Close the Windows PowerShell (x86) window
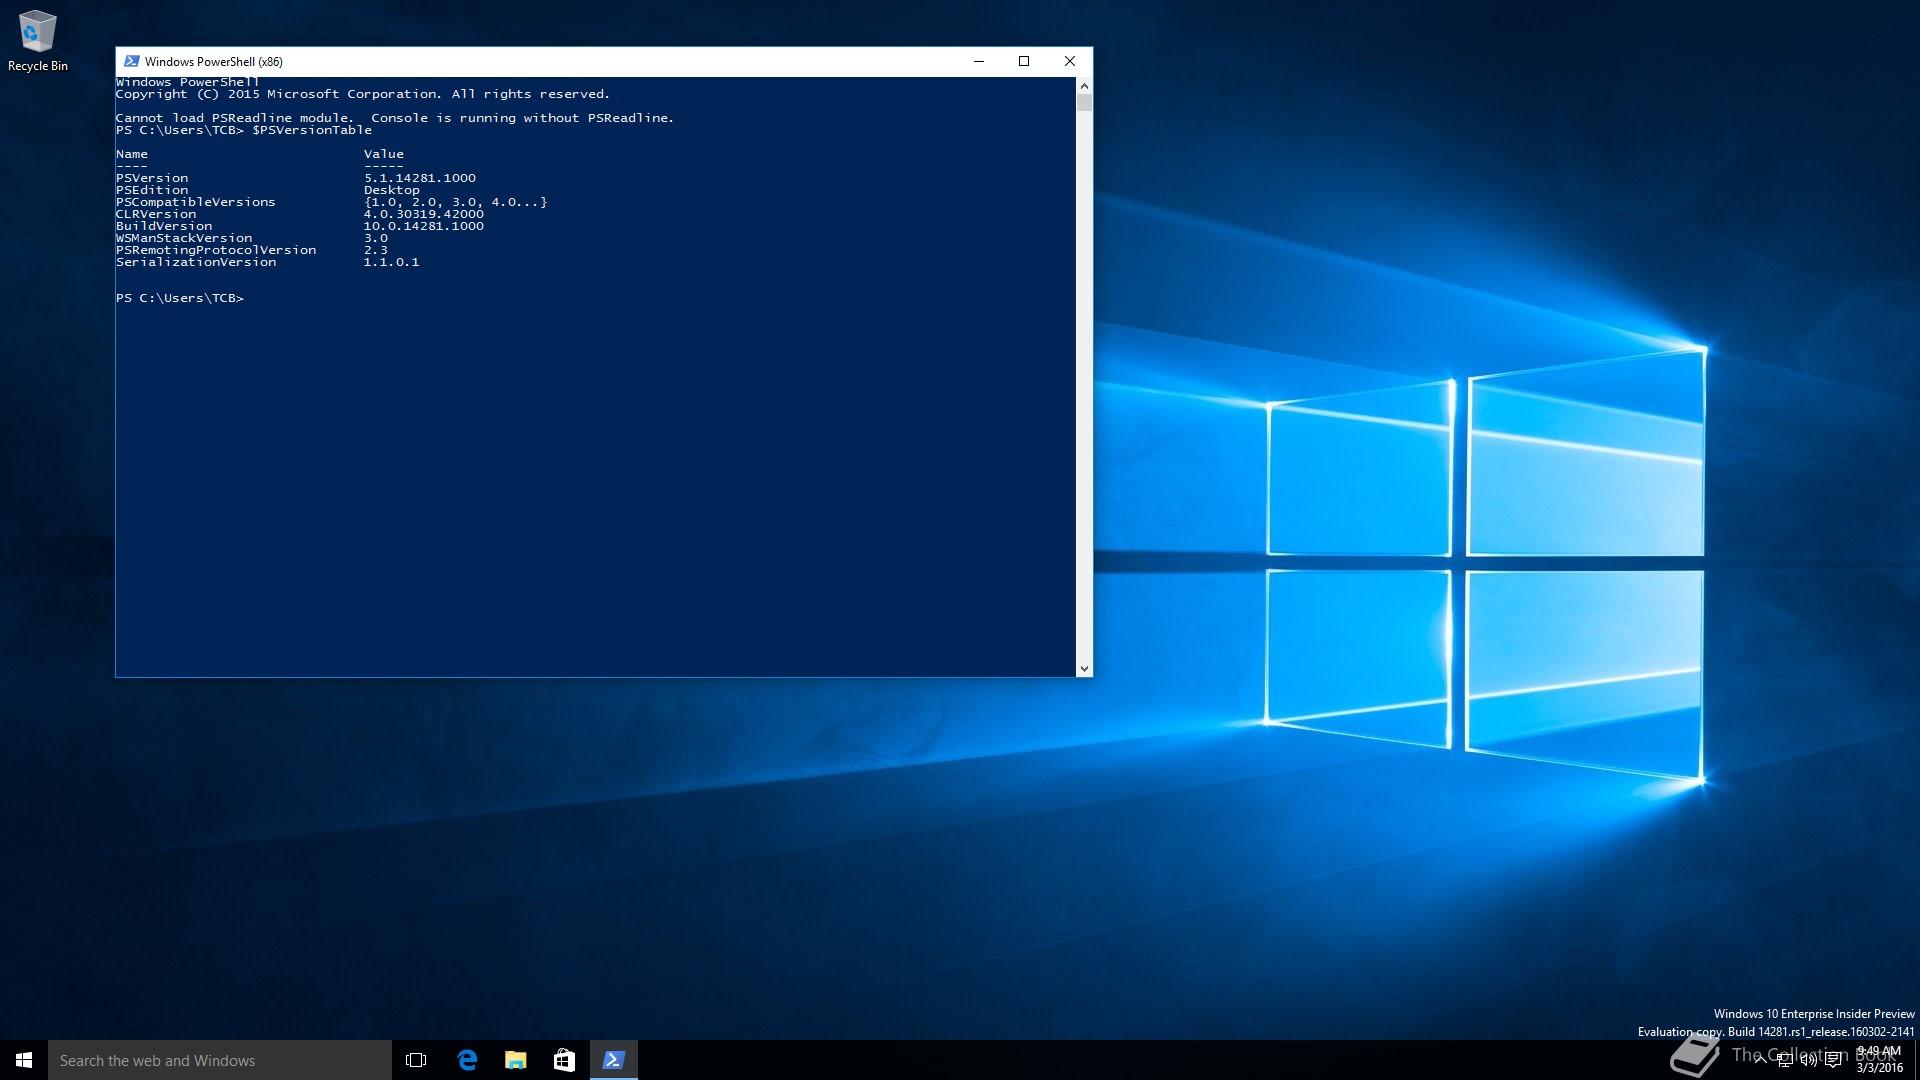1920x1080 pixels. [x=1070, y=61]
